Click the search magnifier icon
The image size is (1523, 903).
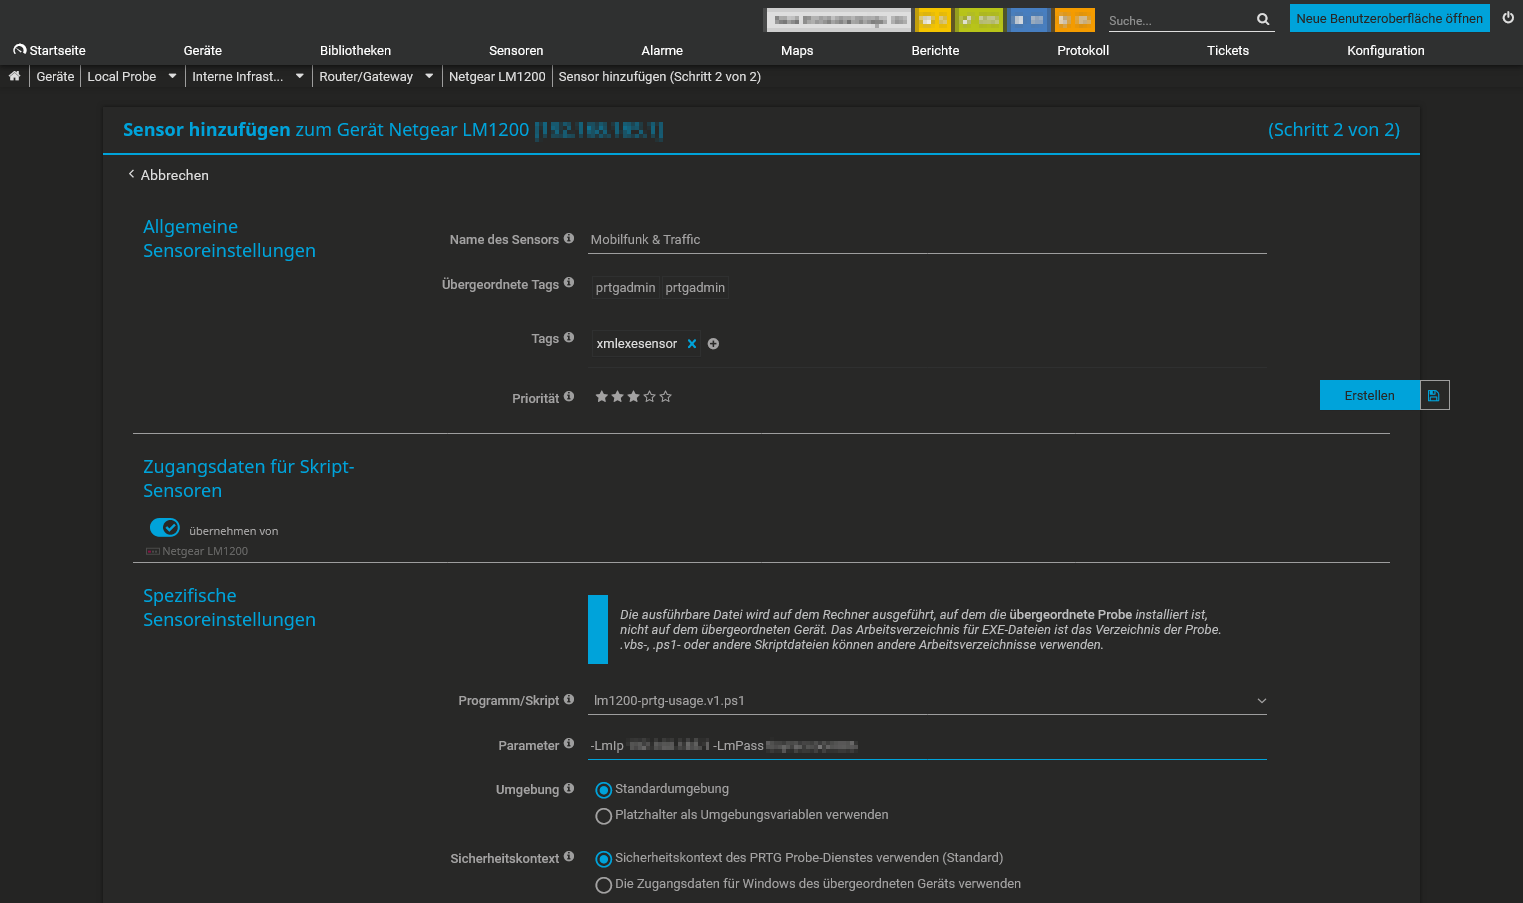(1263, 19)
